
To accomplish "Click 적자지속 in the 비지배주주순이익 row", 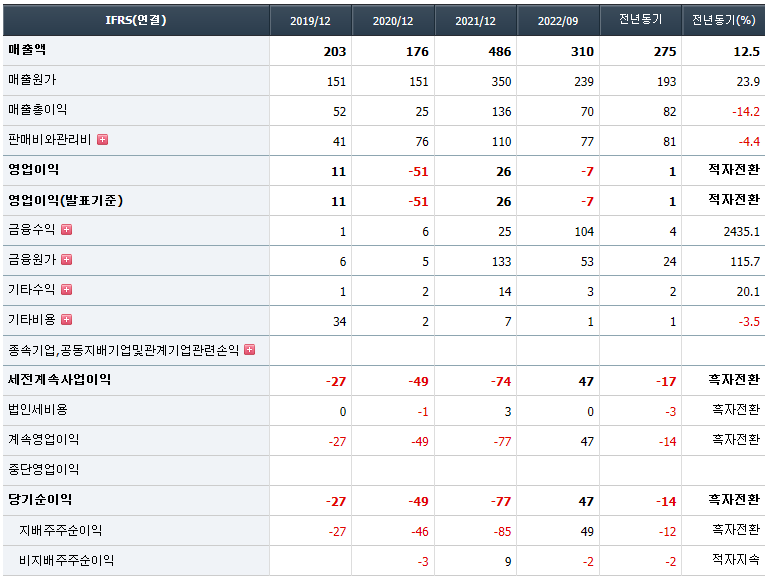I will (736, 560).
